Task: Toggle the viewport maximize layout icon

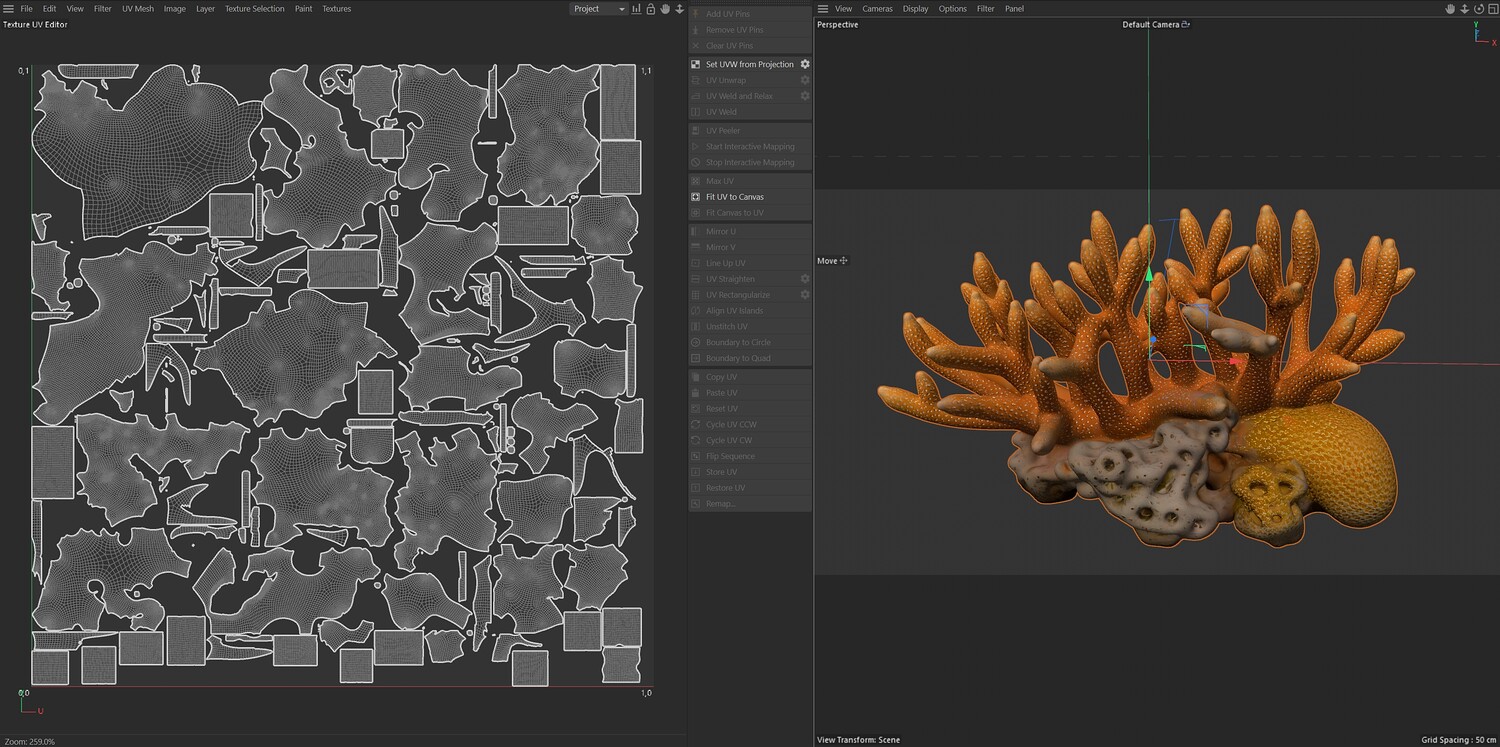Action: coord(1493,9)
